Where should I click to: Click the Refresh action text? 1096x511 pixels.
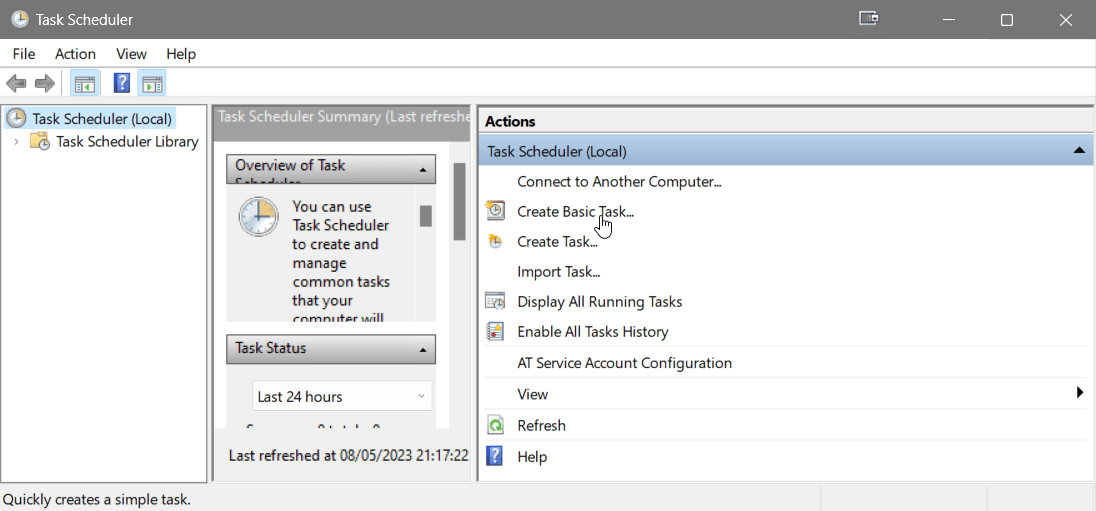click(x=541, y=425)
